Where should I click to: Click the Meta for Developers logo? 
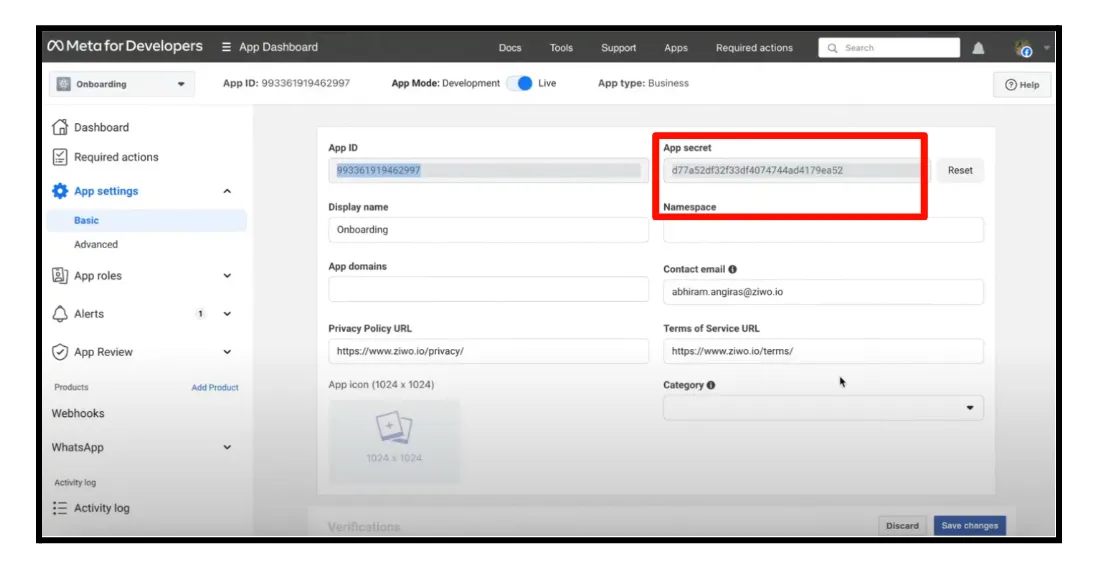tap(125, 46)
